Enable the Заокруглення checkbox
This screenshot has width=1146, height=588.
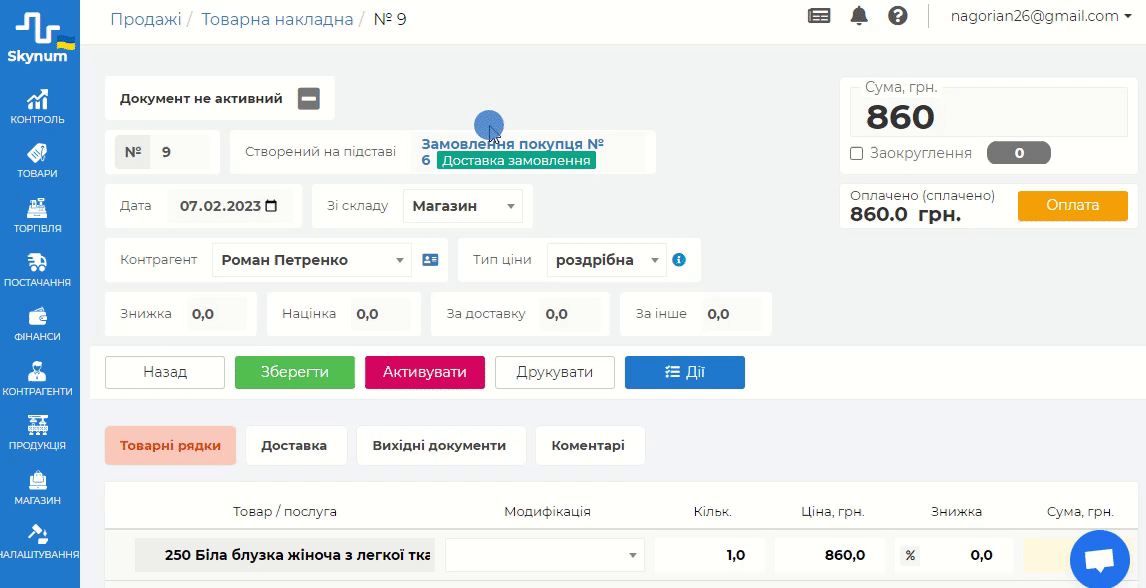point(857,153)
